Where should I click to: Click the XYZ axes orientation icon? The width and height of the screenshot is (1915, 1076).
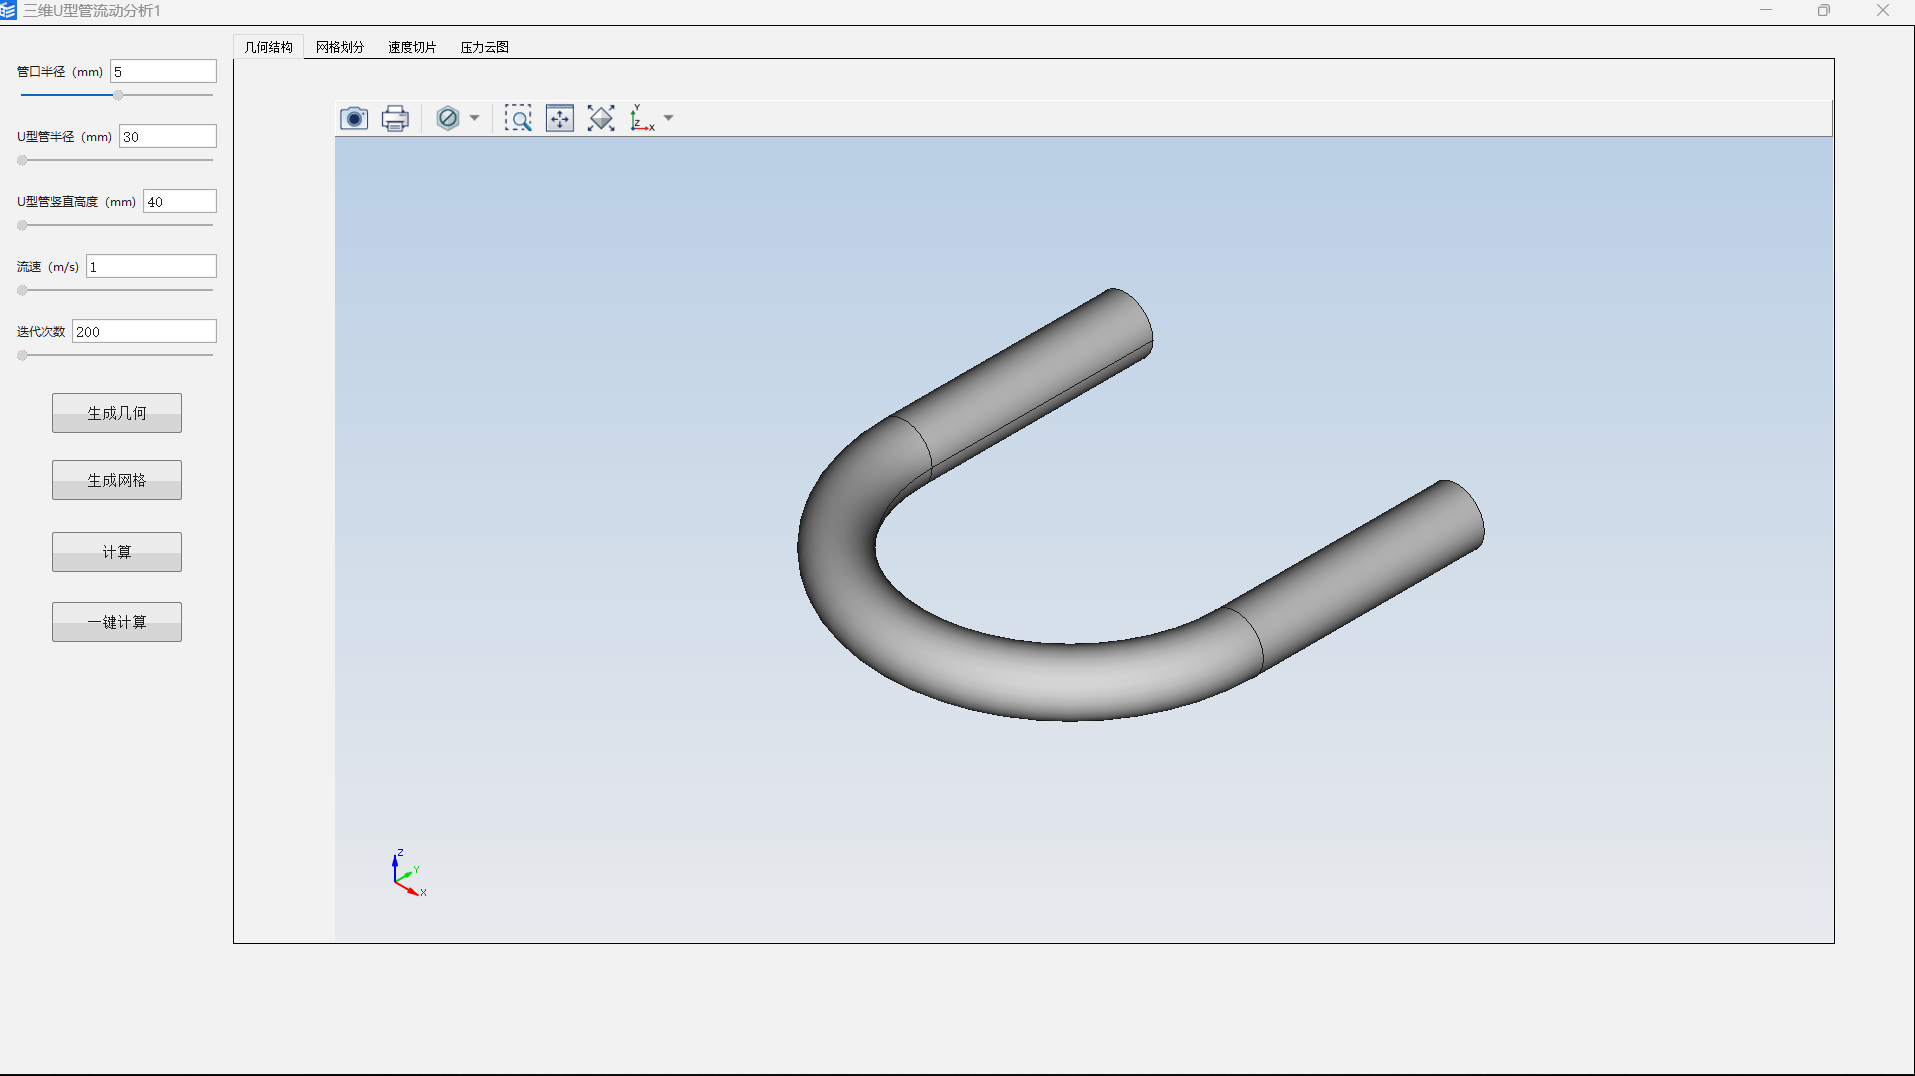click(x=642, y=118)
